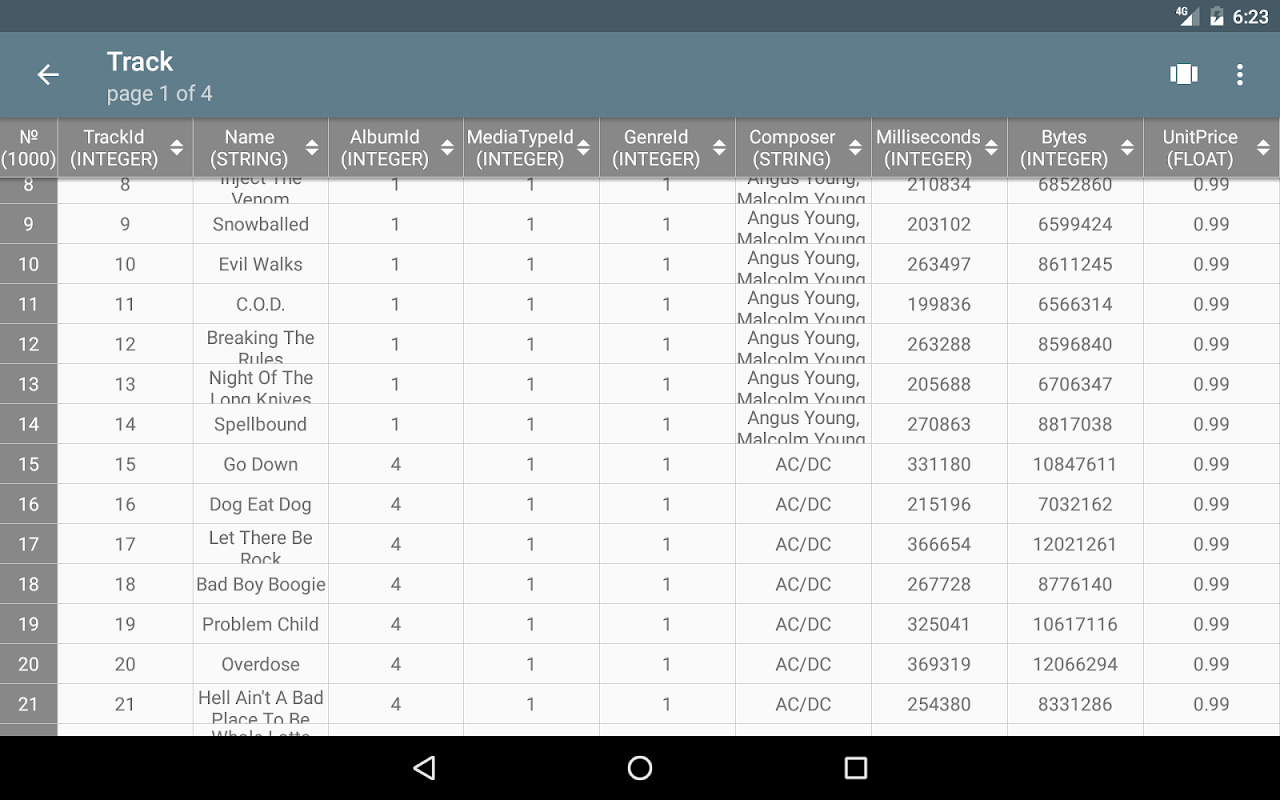Image resolution: width=1280 pixels, height=800 pixels.
Task: Select row number 21 header
Action: (29, 704)
